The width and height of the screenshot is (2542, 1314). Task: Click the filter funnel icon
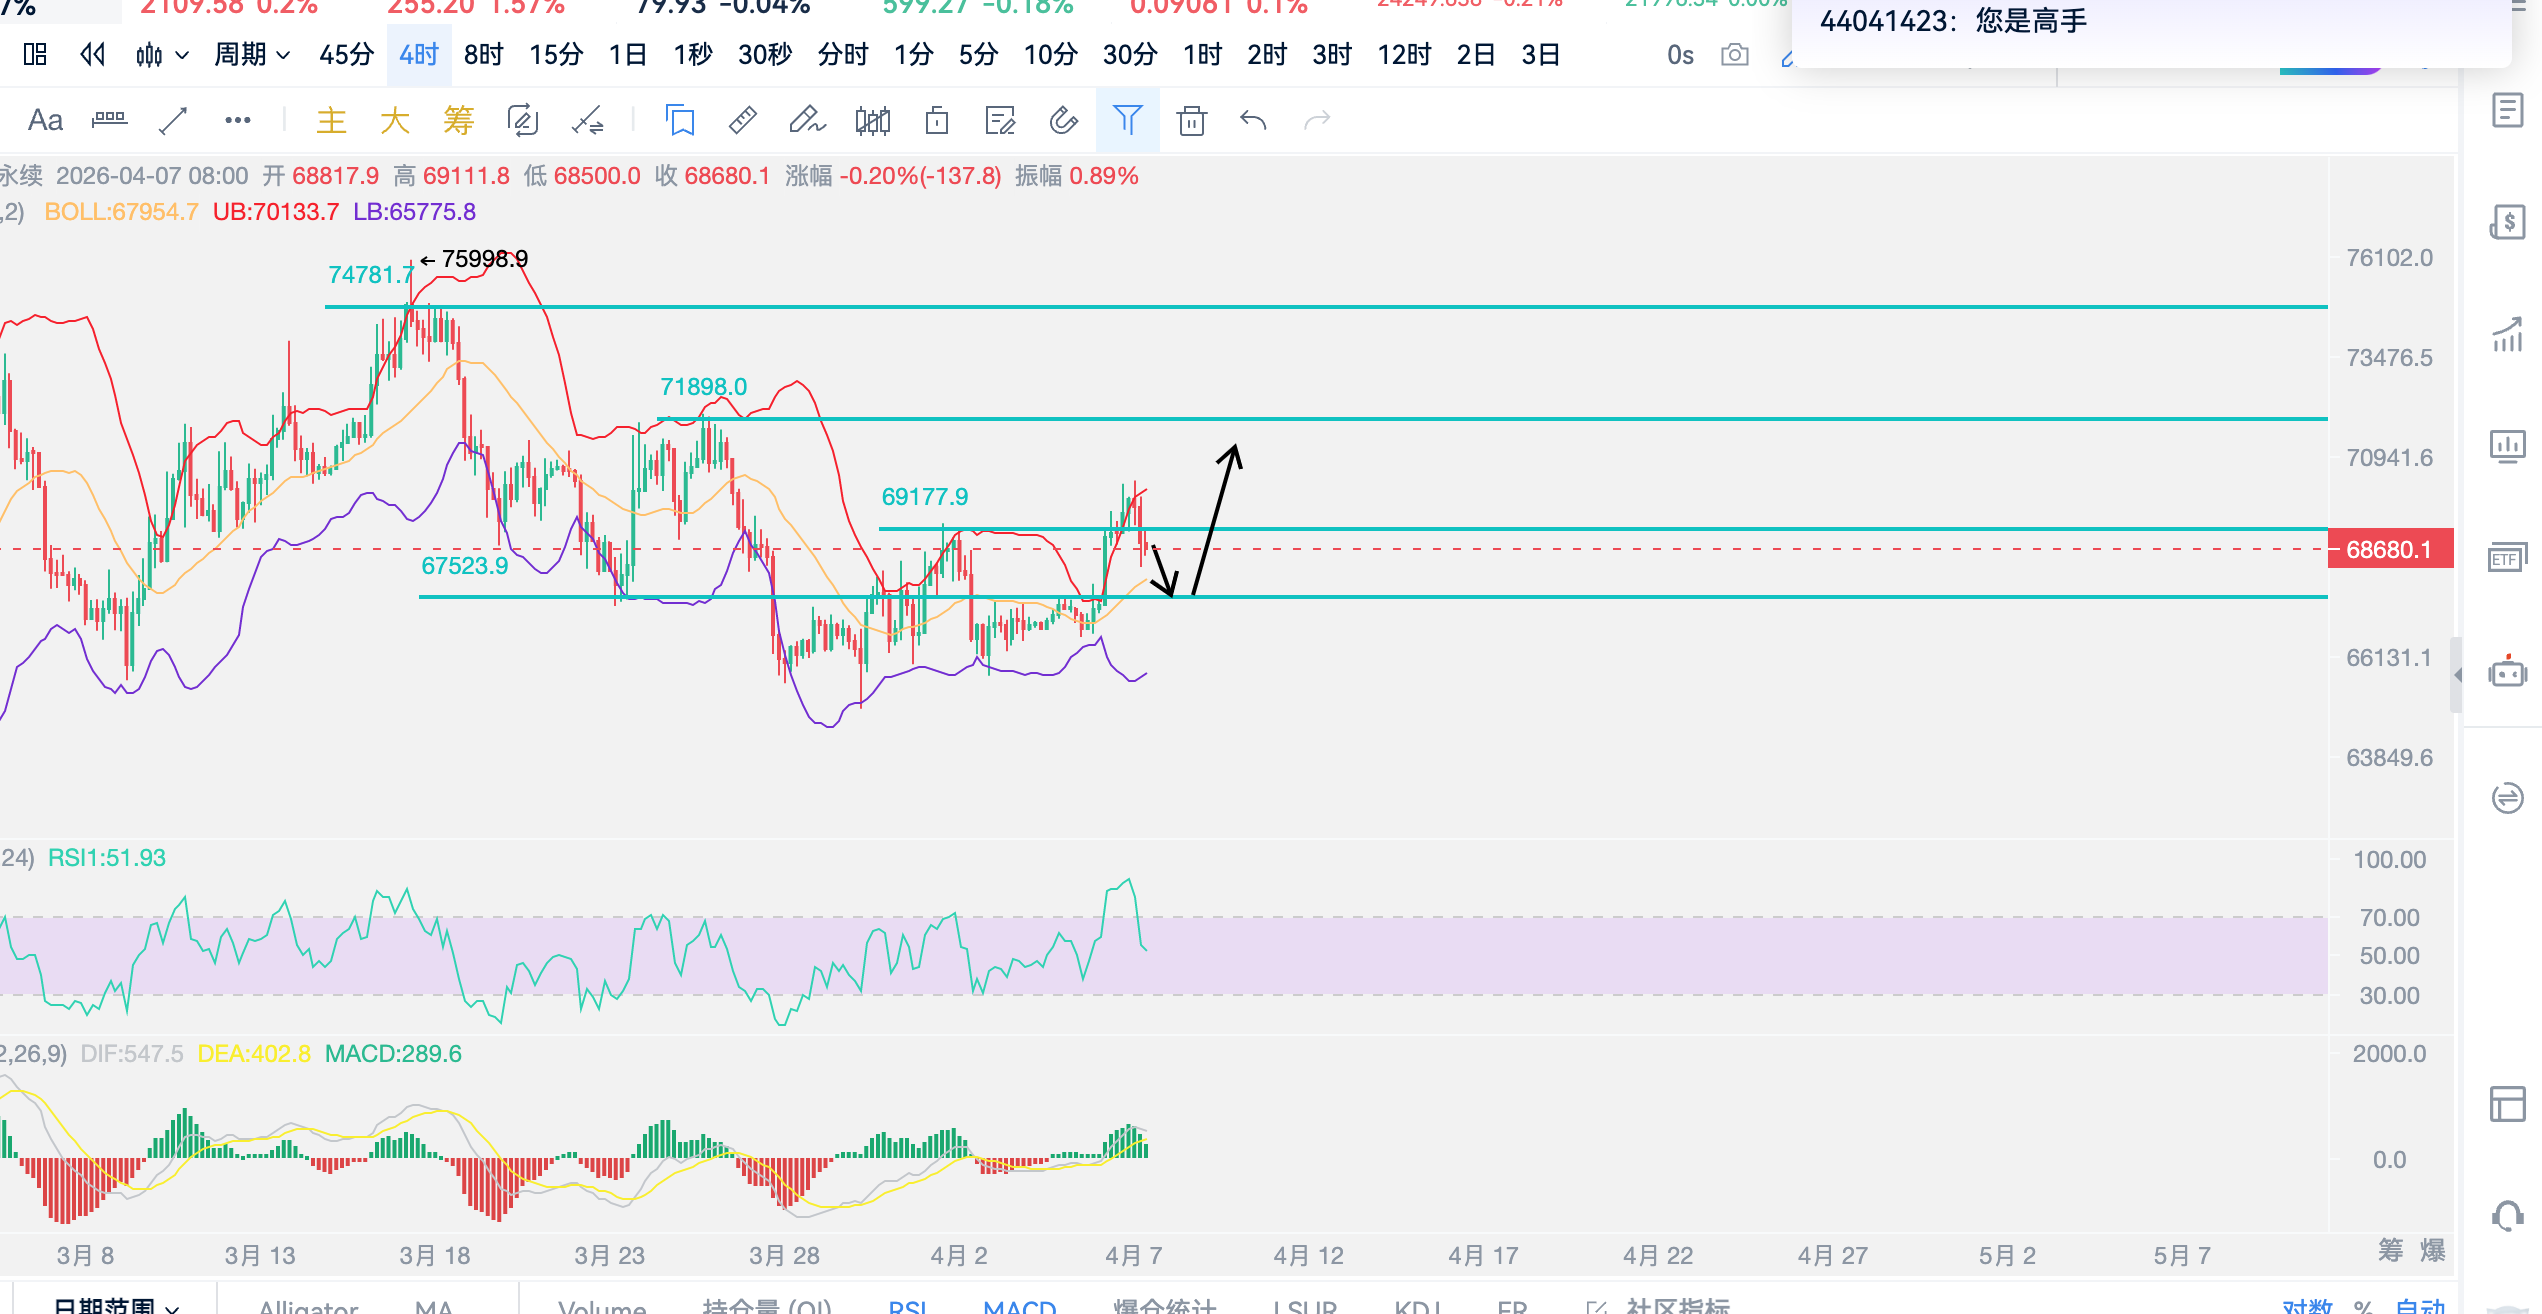[x=1127, y=121]
